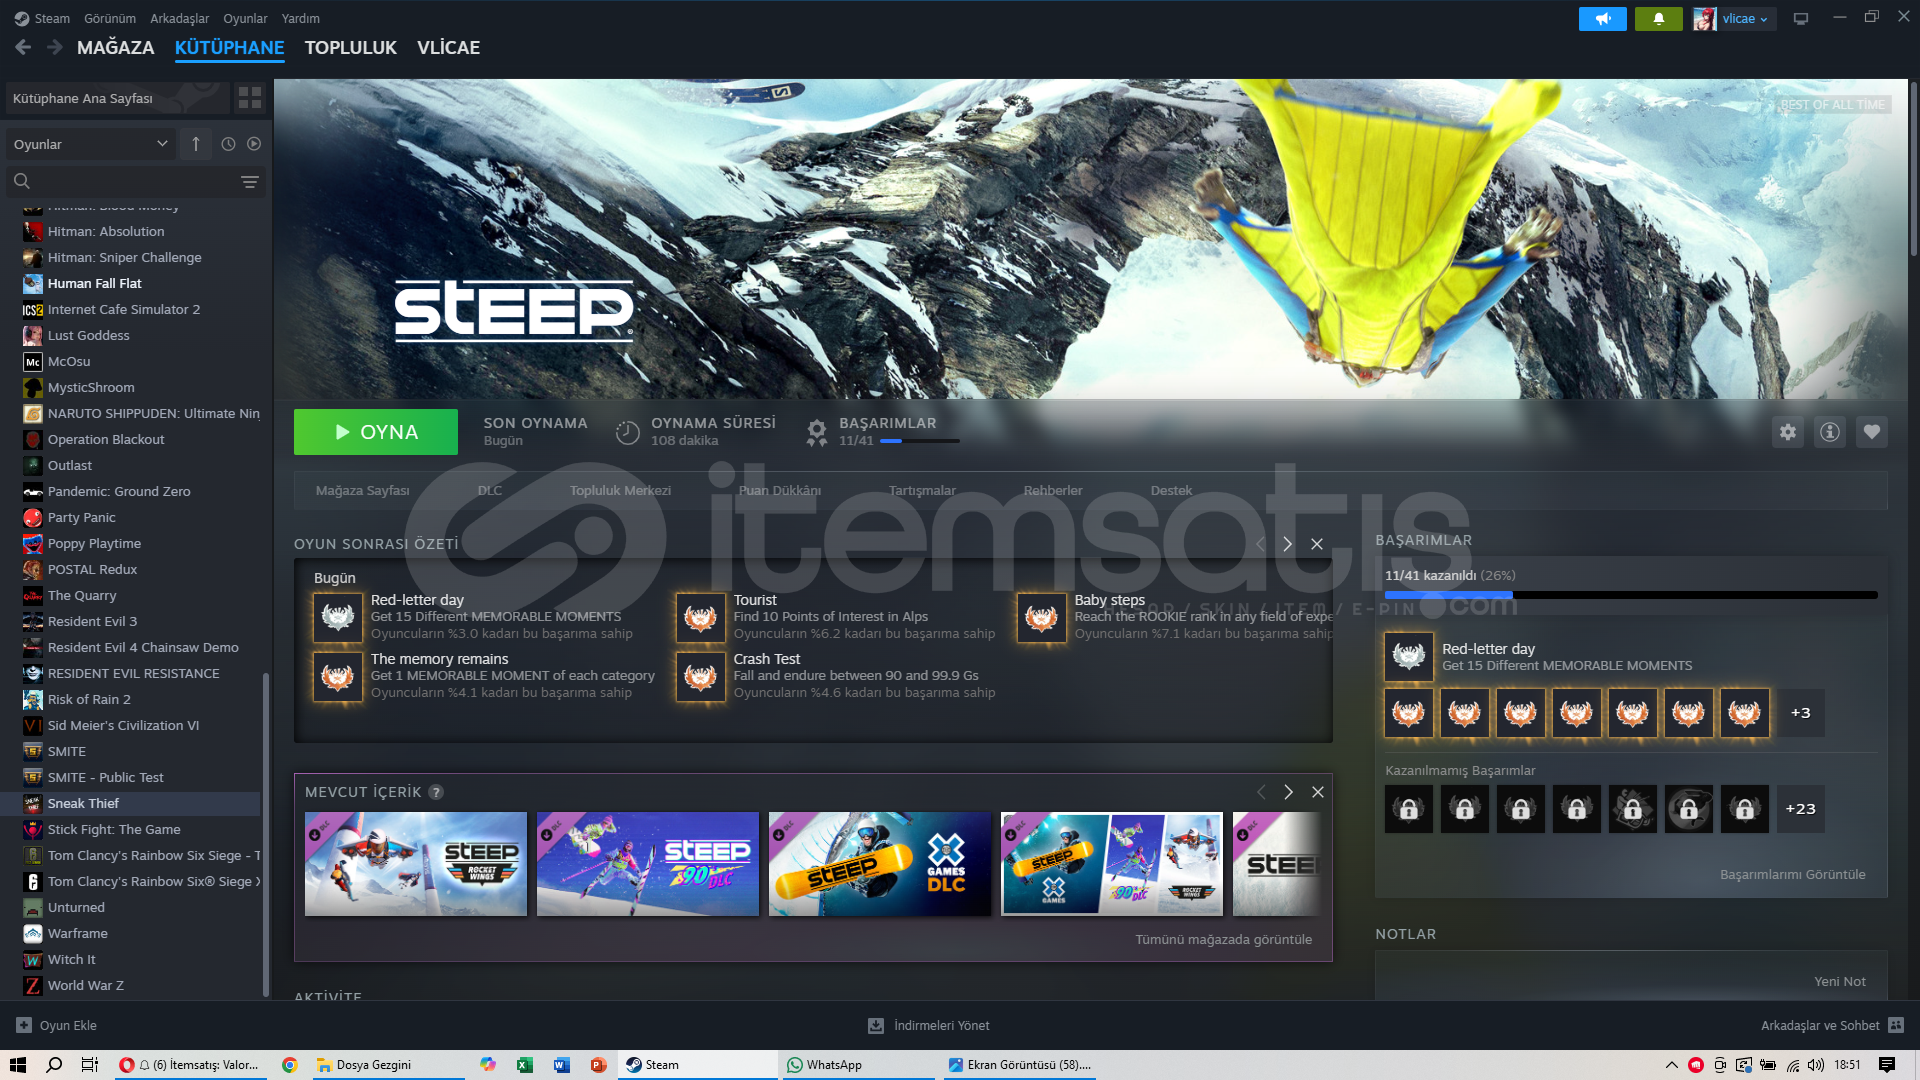
Task: Switch to Big Picture mode icon
Action: (1801, 19)
